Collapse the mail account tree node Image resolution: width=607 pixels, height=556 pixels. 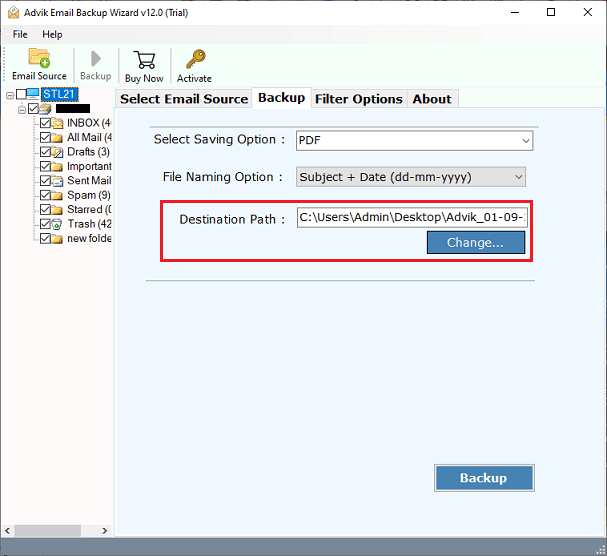pyautogui.click(x=22, y=110)
